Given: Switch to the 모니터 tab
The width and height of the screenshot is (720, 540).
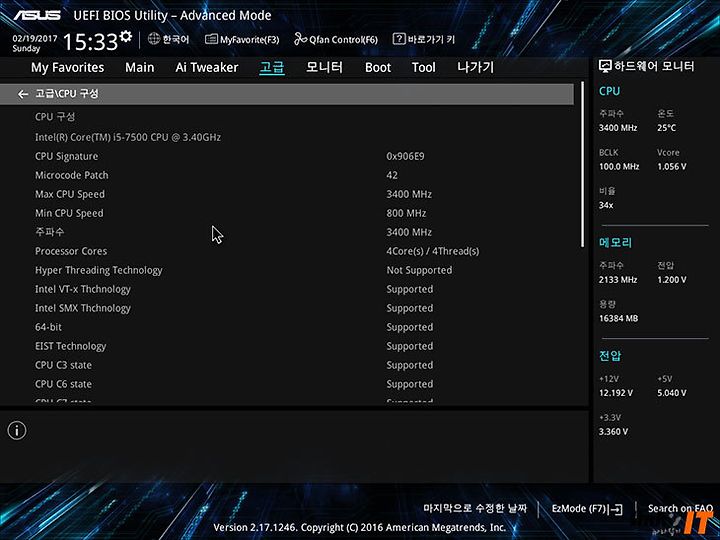Looking at the screenshot, I should 324,68.
